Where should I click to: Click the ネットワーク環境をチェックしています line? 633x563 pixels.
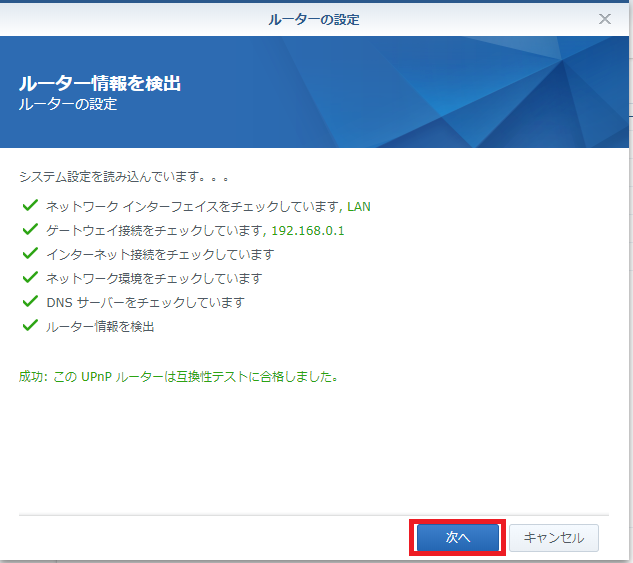(x=154, y=278)
